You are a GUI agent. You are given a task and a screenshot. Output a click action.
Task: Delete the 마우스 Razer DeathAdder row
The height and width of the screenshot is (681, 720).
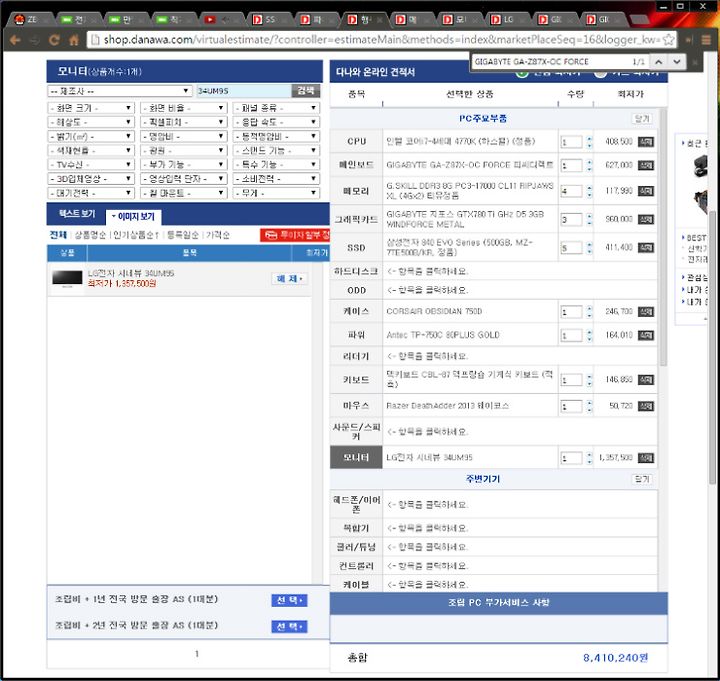click(646, 406)
